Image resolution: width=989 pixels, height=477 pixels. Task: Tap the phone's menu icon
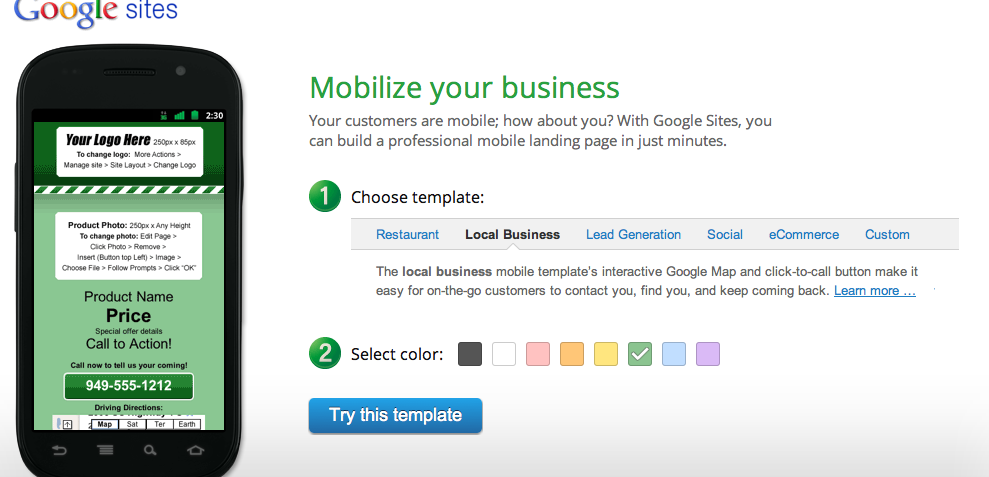(105, 450)
